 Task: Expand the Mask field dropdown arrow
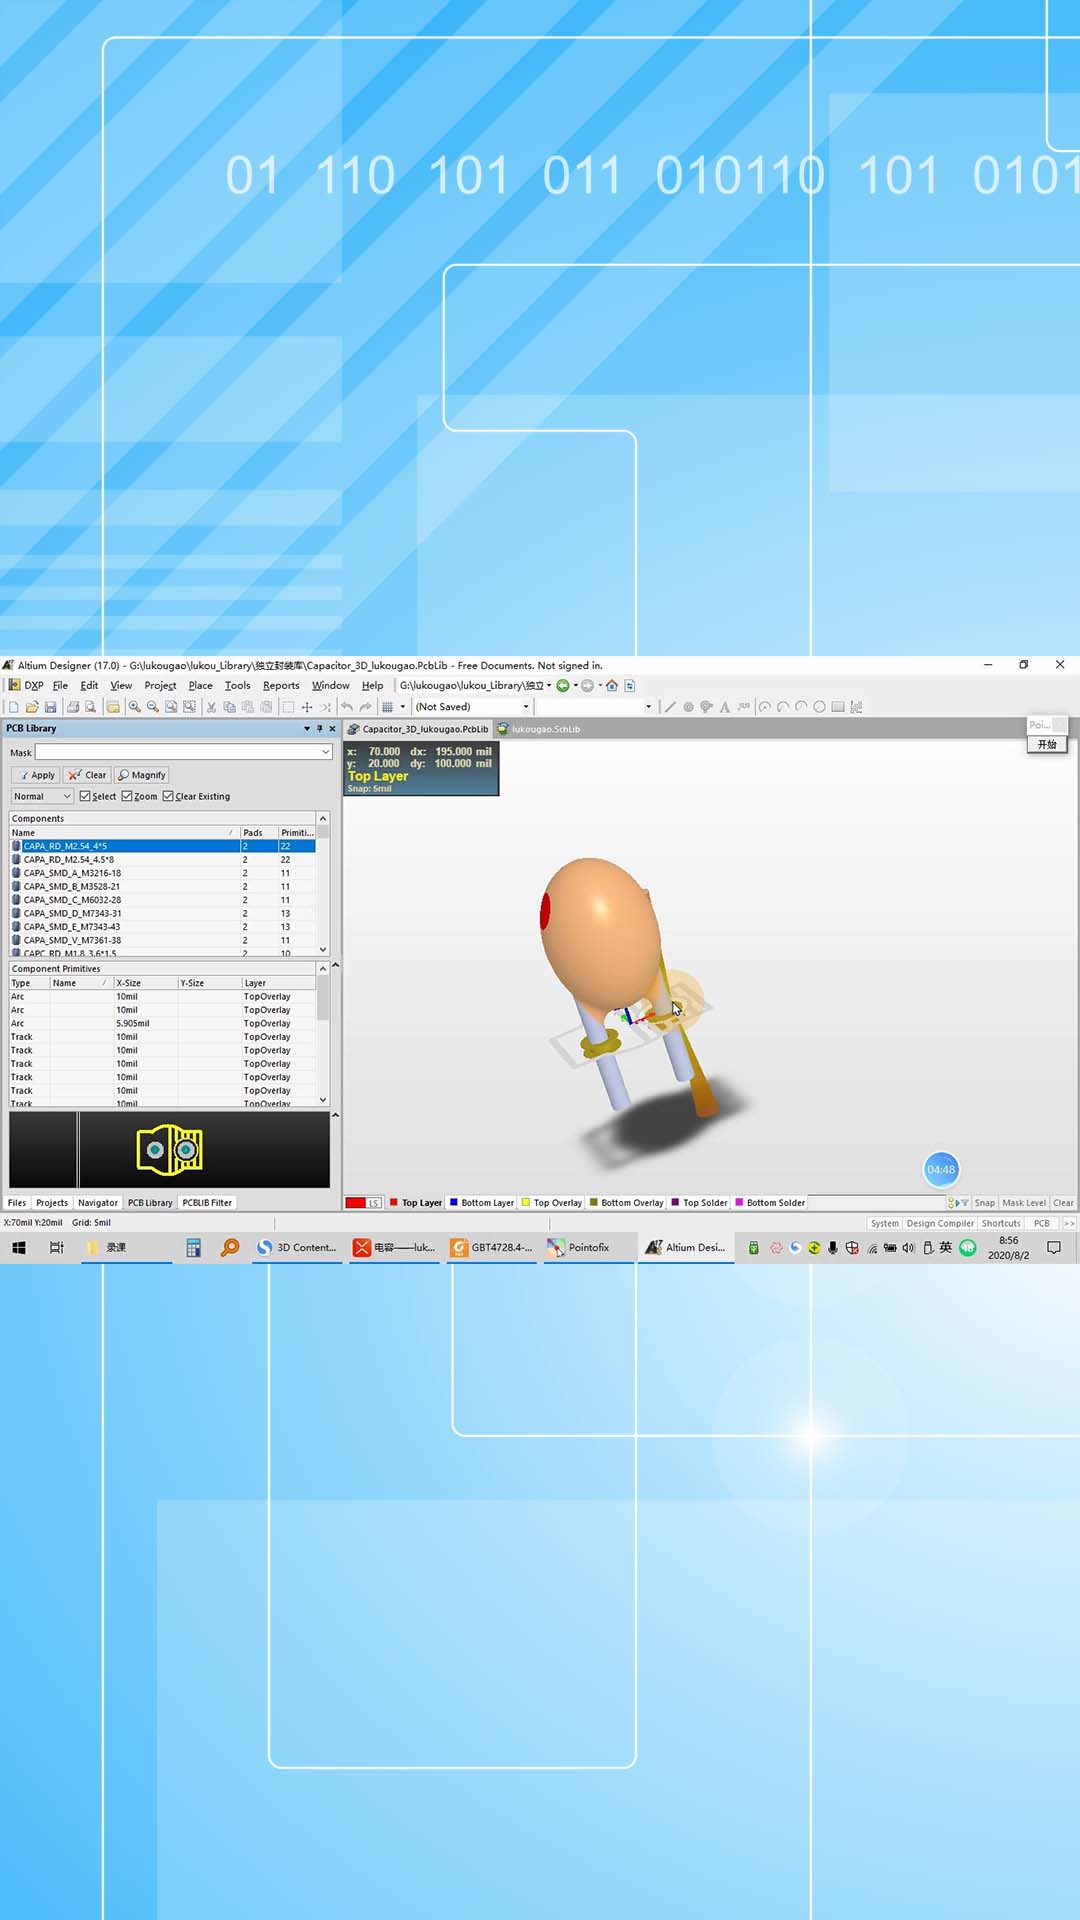[325, 752]
